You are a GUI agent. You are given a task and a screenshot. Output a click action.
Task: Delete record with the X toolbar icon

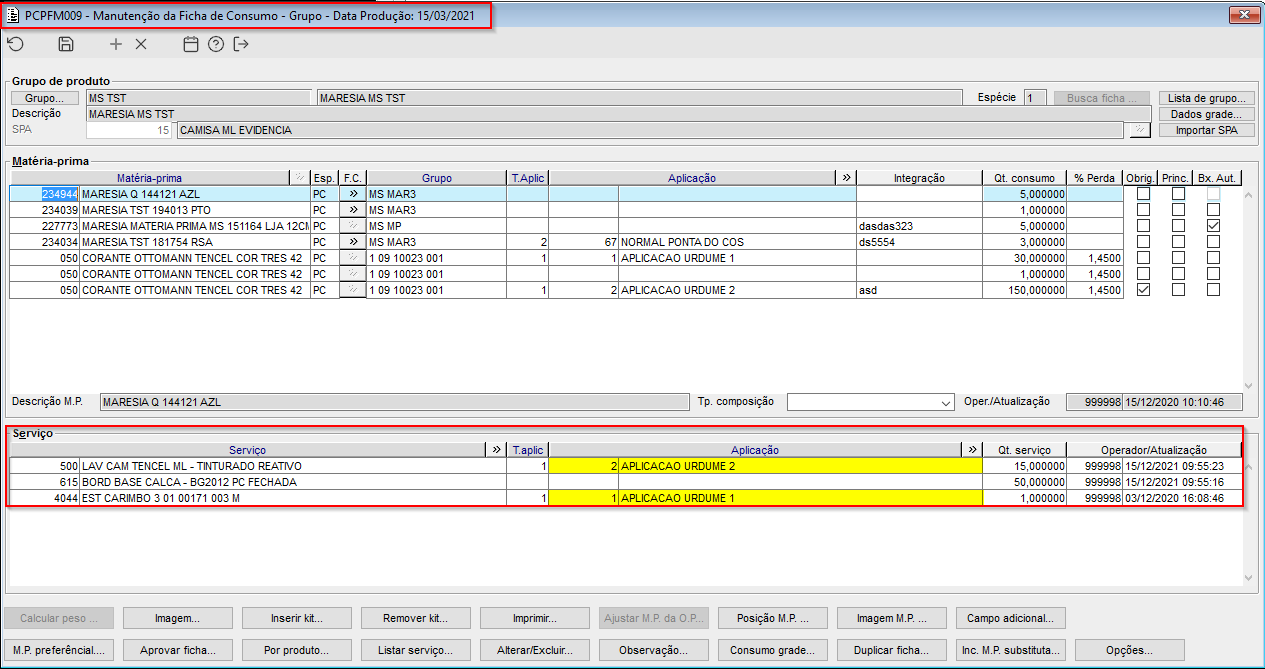(141, 44)
